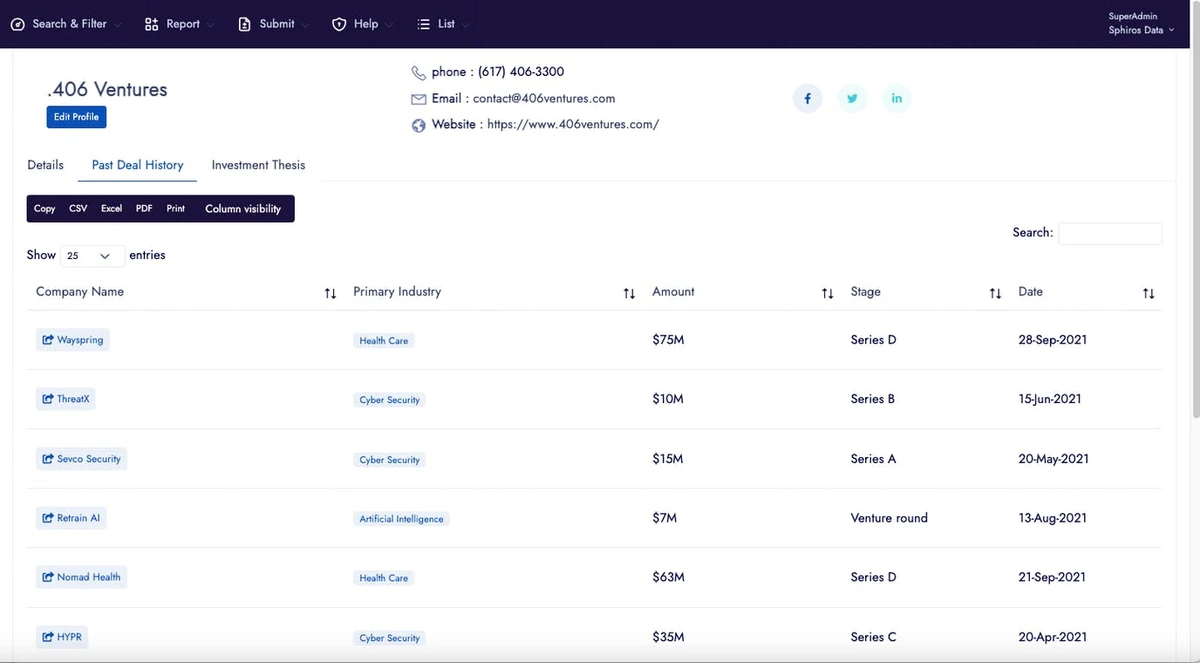Click the 28-Sep-2021 date cell
This screenshot has width=1200, height=663.
pos(1052,340)
